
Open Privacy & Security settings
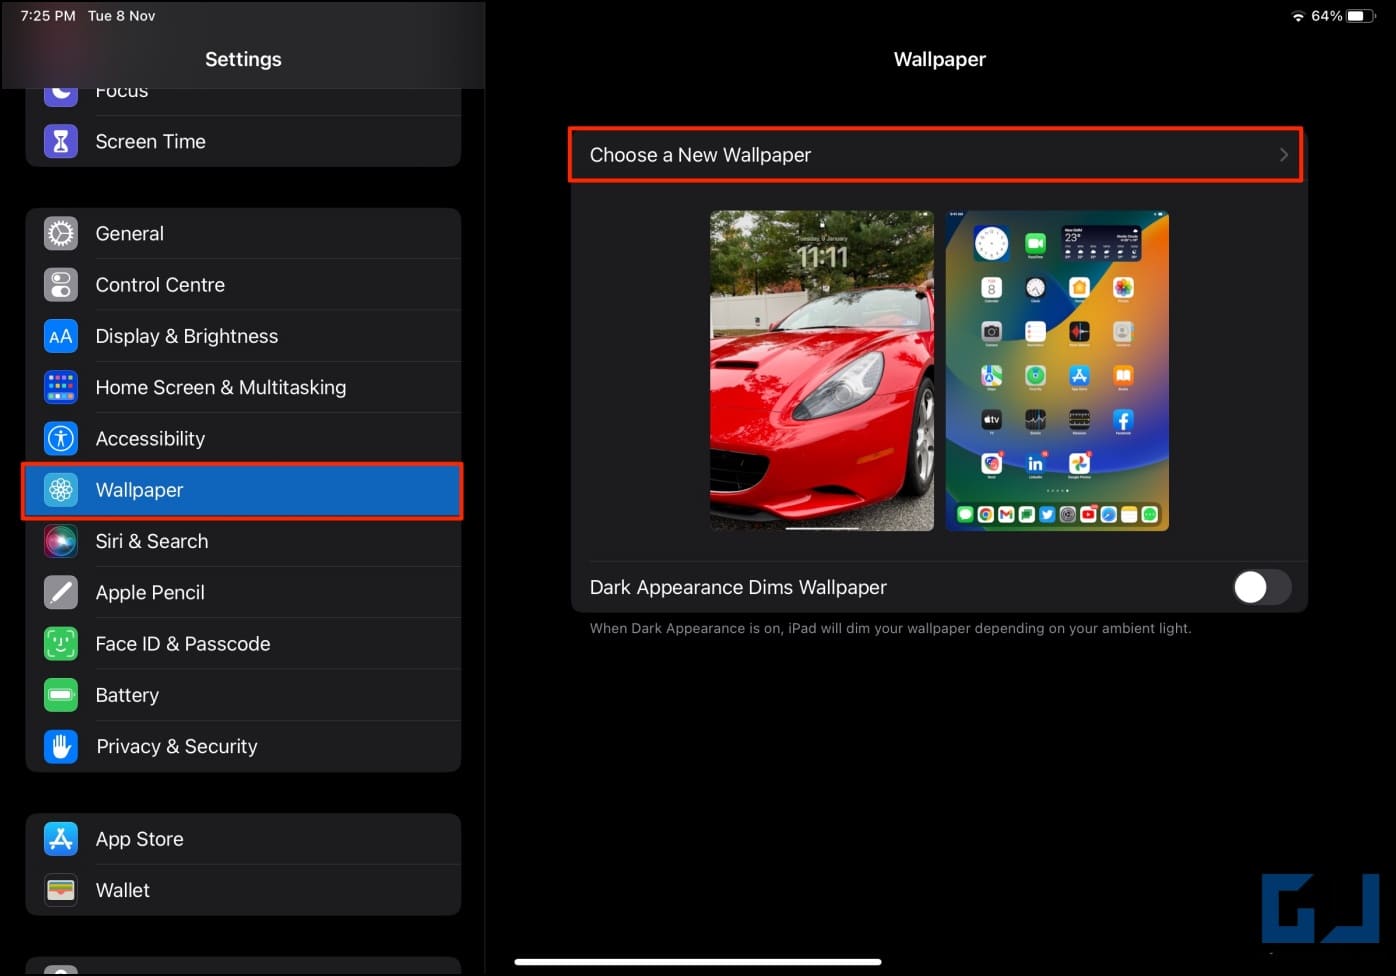[x=243, y=746]
